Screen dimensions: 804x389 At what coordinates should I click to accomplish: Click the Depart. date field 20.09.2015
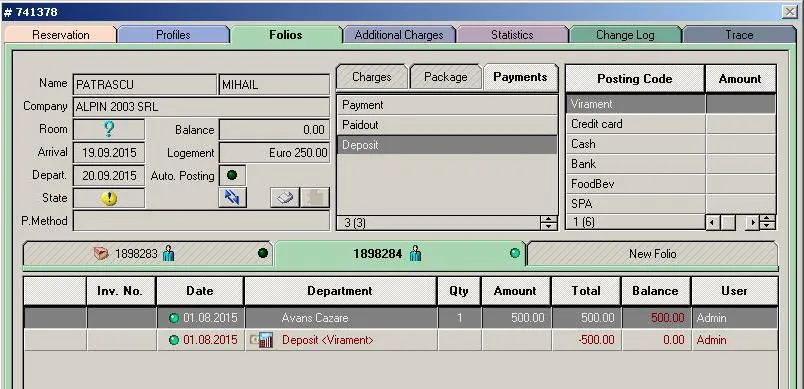click(x=109, y=175)
